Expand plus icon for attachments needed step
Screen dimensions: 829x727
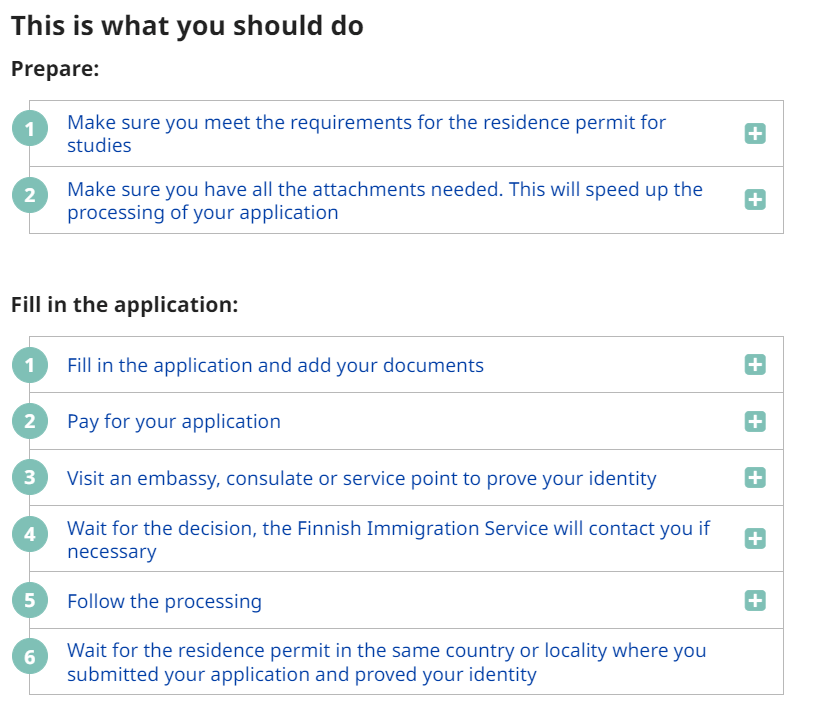(x=755, y=200)
